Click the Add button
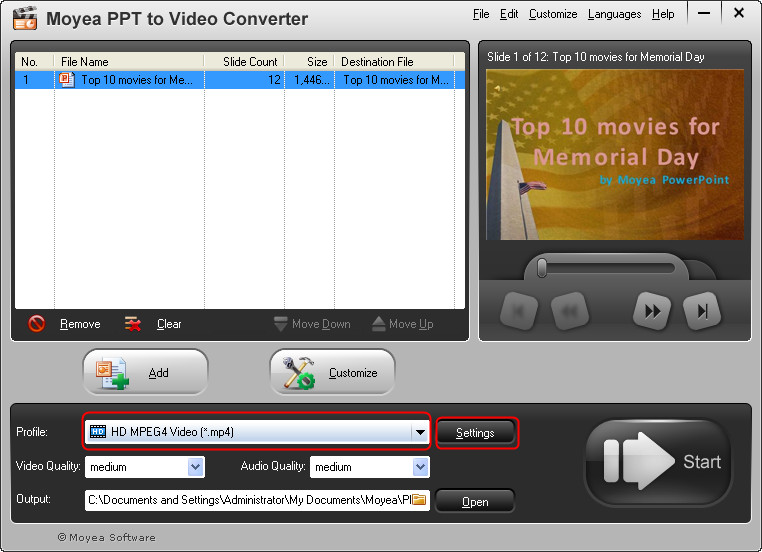The width and height of the screenshot is (762, 552). click(x=146, y=372)
